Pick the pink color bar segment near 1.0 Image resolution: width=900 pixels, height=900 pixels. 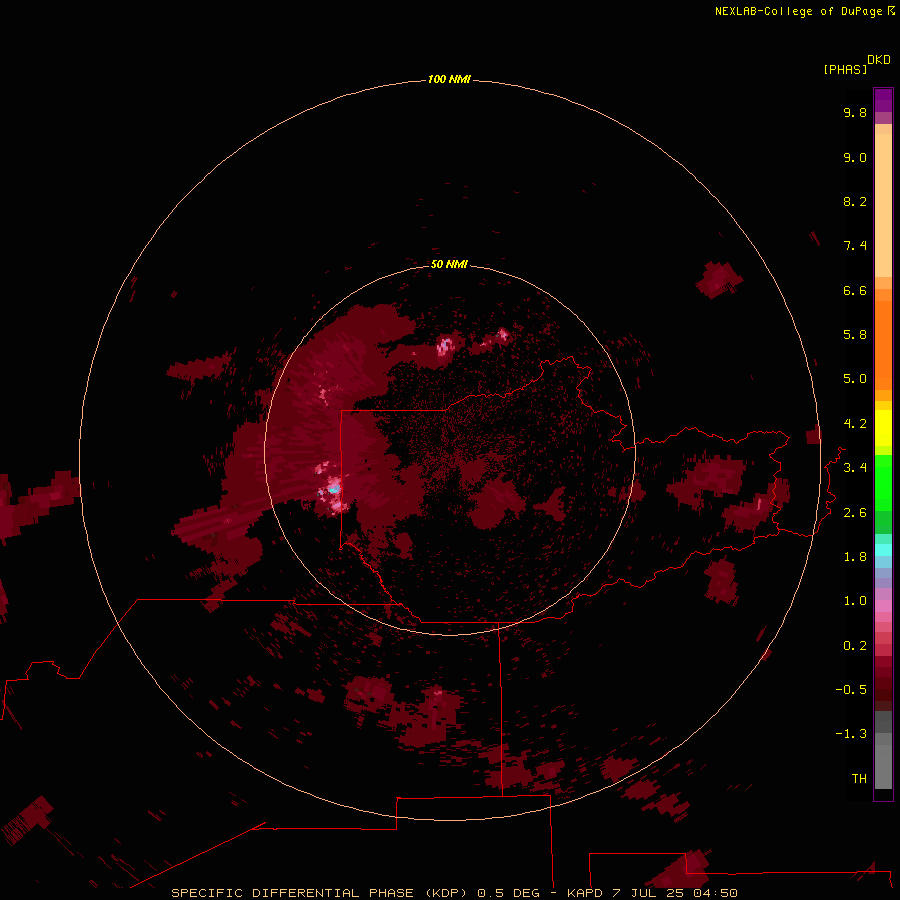[x=883, y=606]
